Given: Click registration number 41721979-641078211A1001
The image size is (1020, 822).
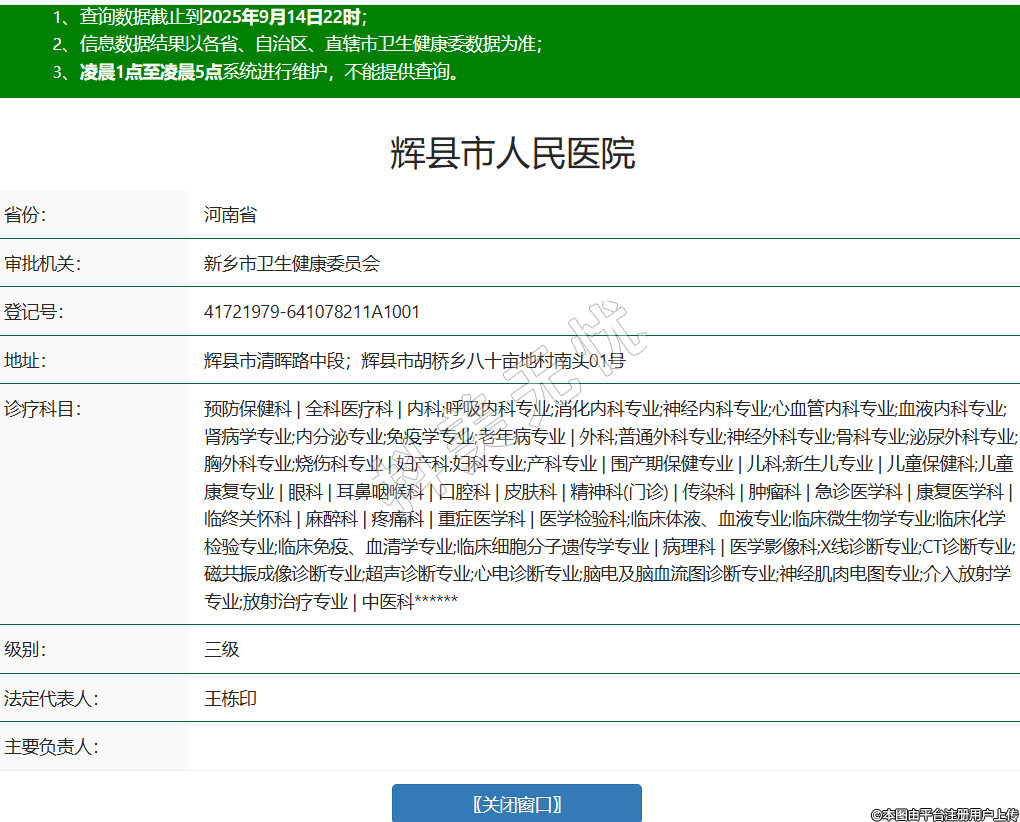Looking at the screenshot, I should point(312,312).
